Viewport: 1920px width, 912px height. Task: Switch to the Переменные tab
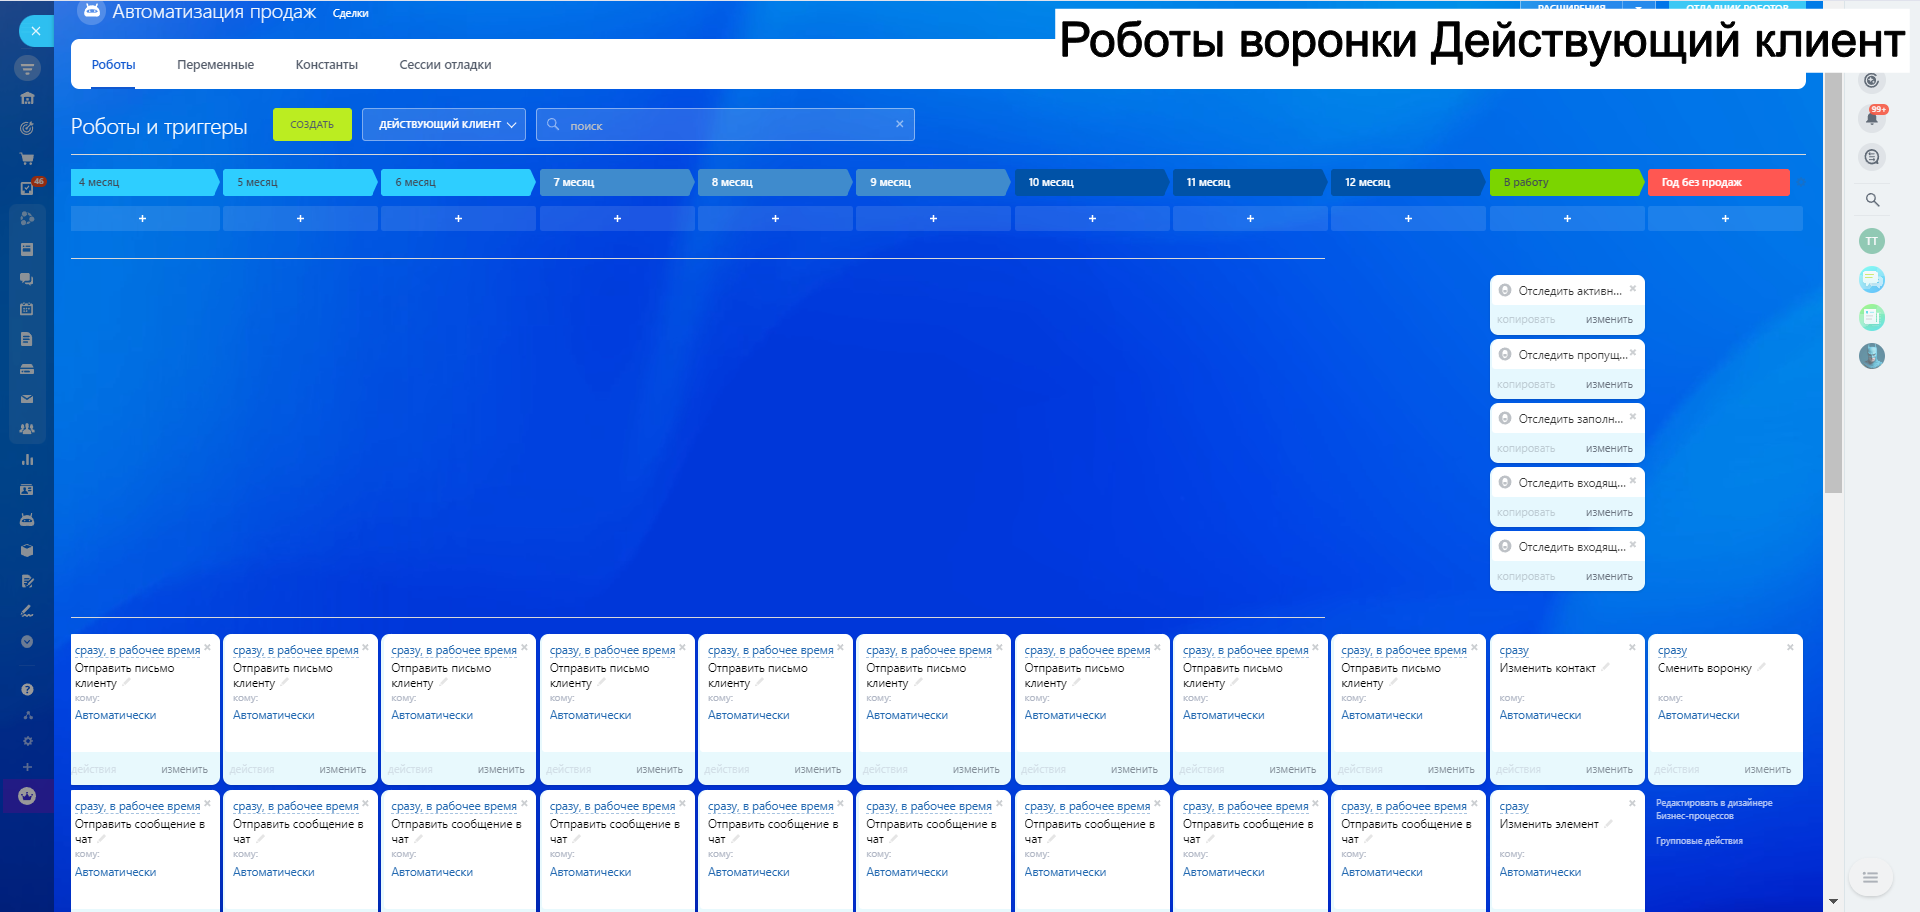[215, 65]
